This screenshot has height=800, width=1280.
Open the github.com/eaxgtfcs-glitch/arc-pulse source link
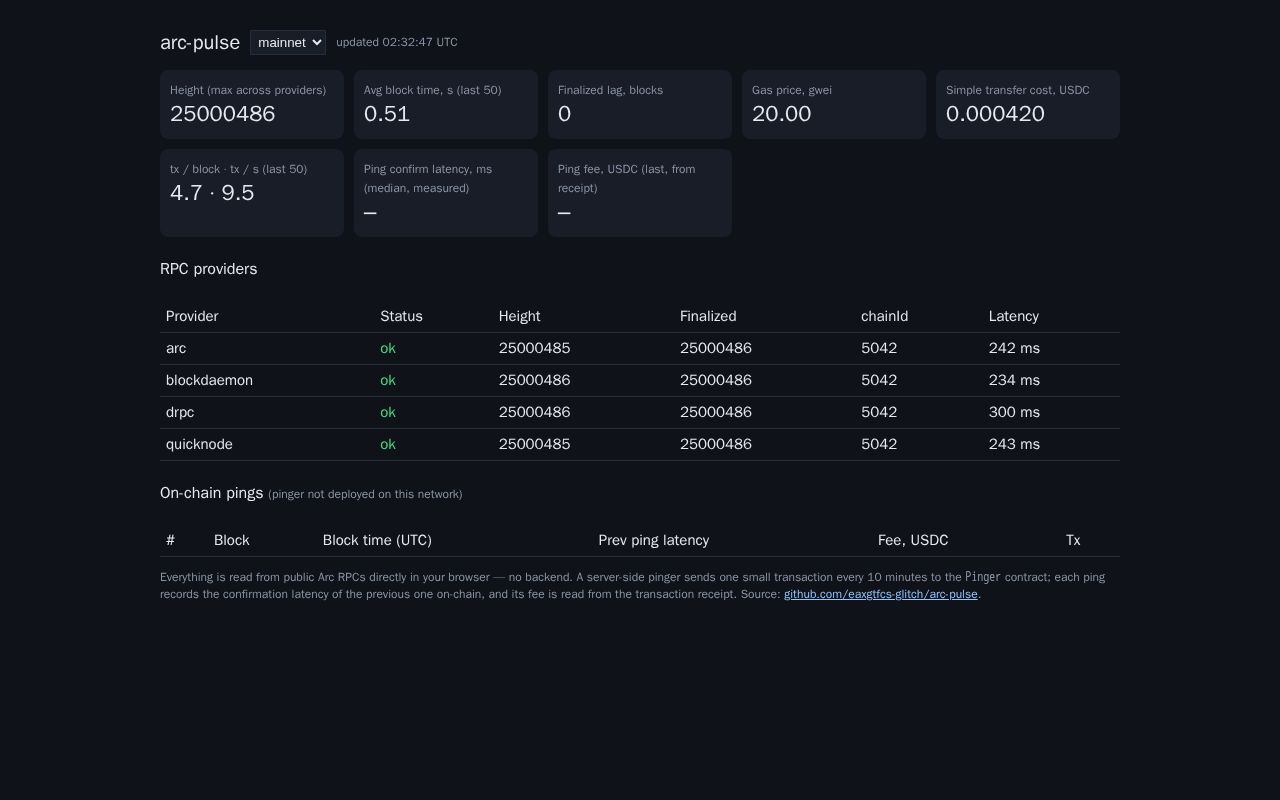tap(880, 594)
